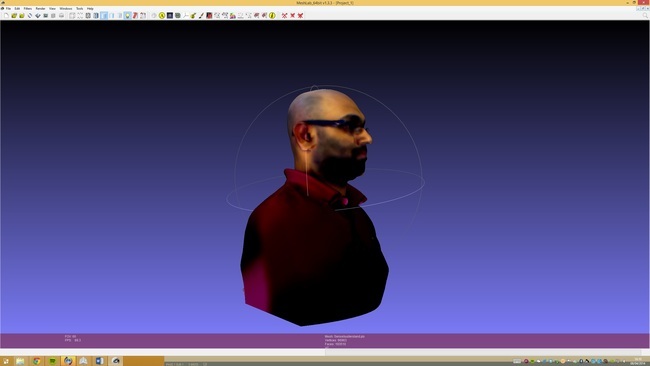650x366 pixels.
Task: Open the Render menu
Action: pyautogui.click(x=40, y=8)
